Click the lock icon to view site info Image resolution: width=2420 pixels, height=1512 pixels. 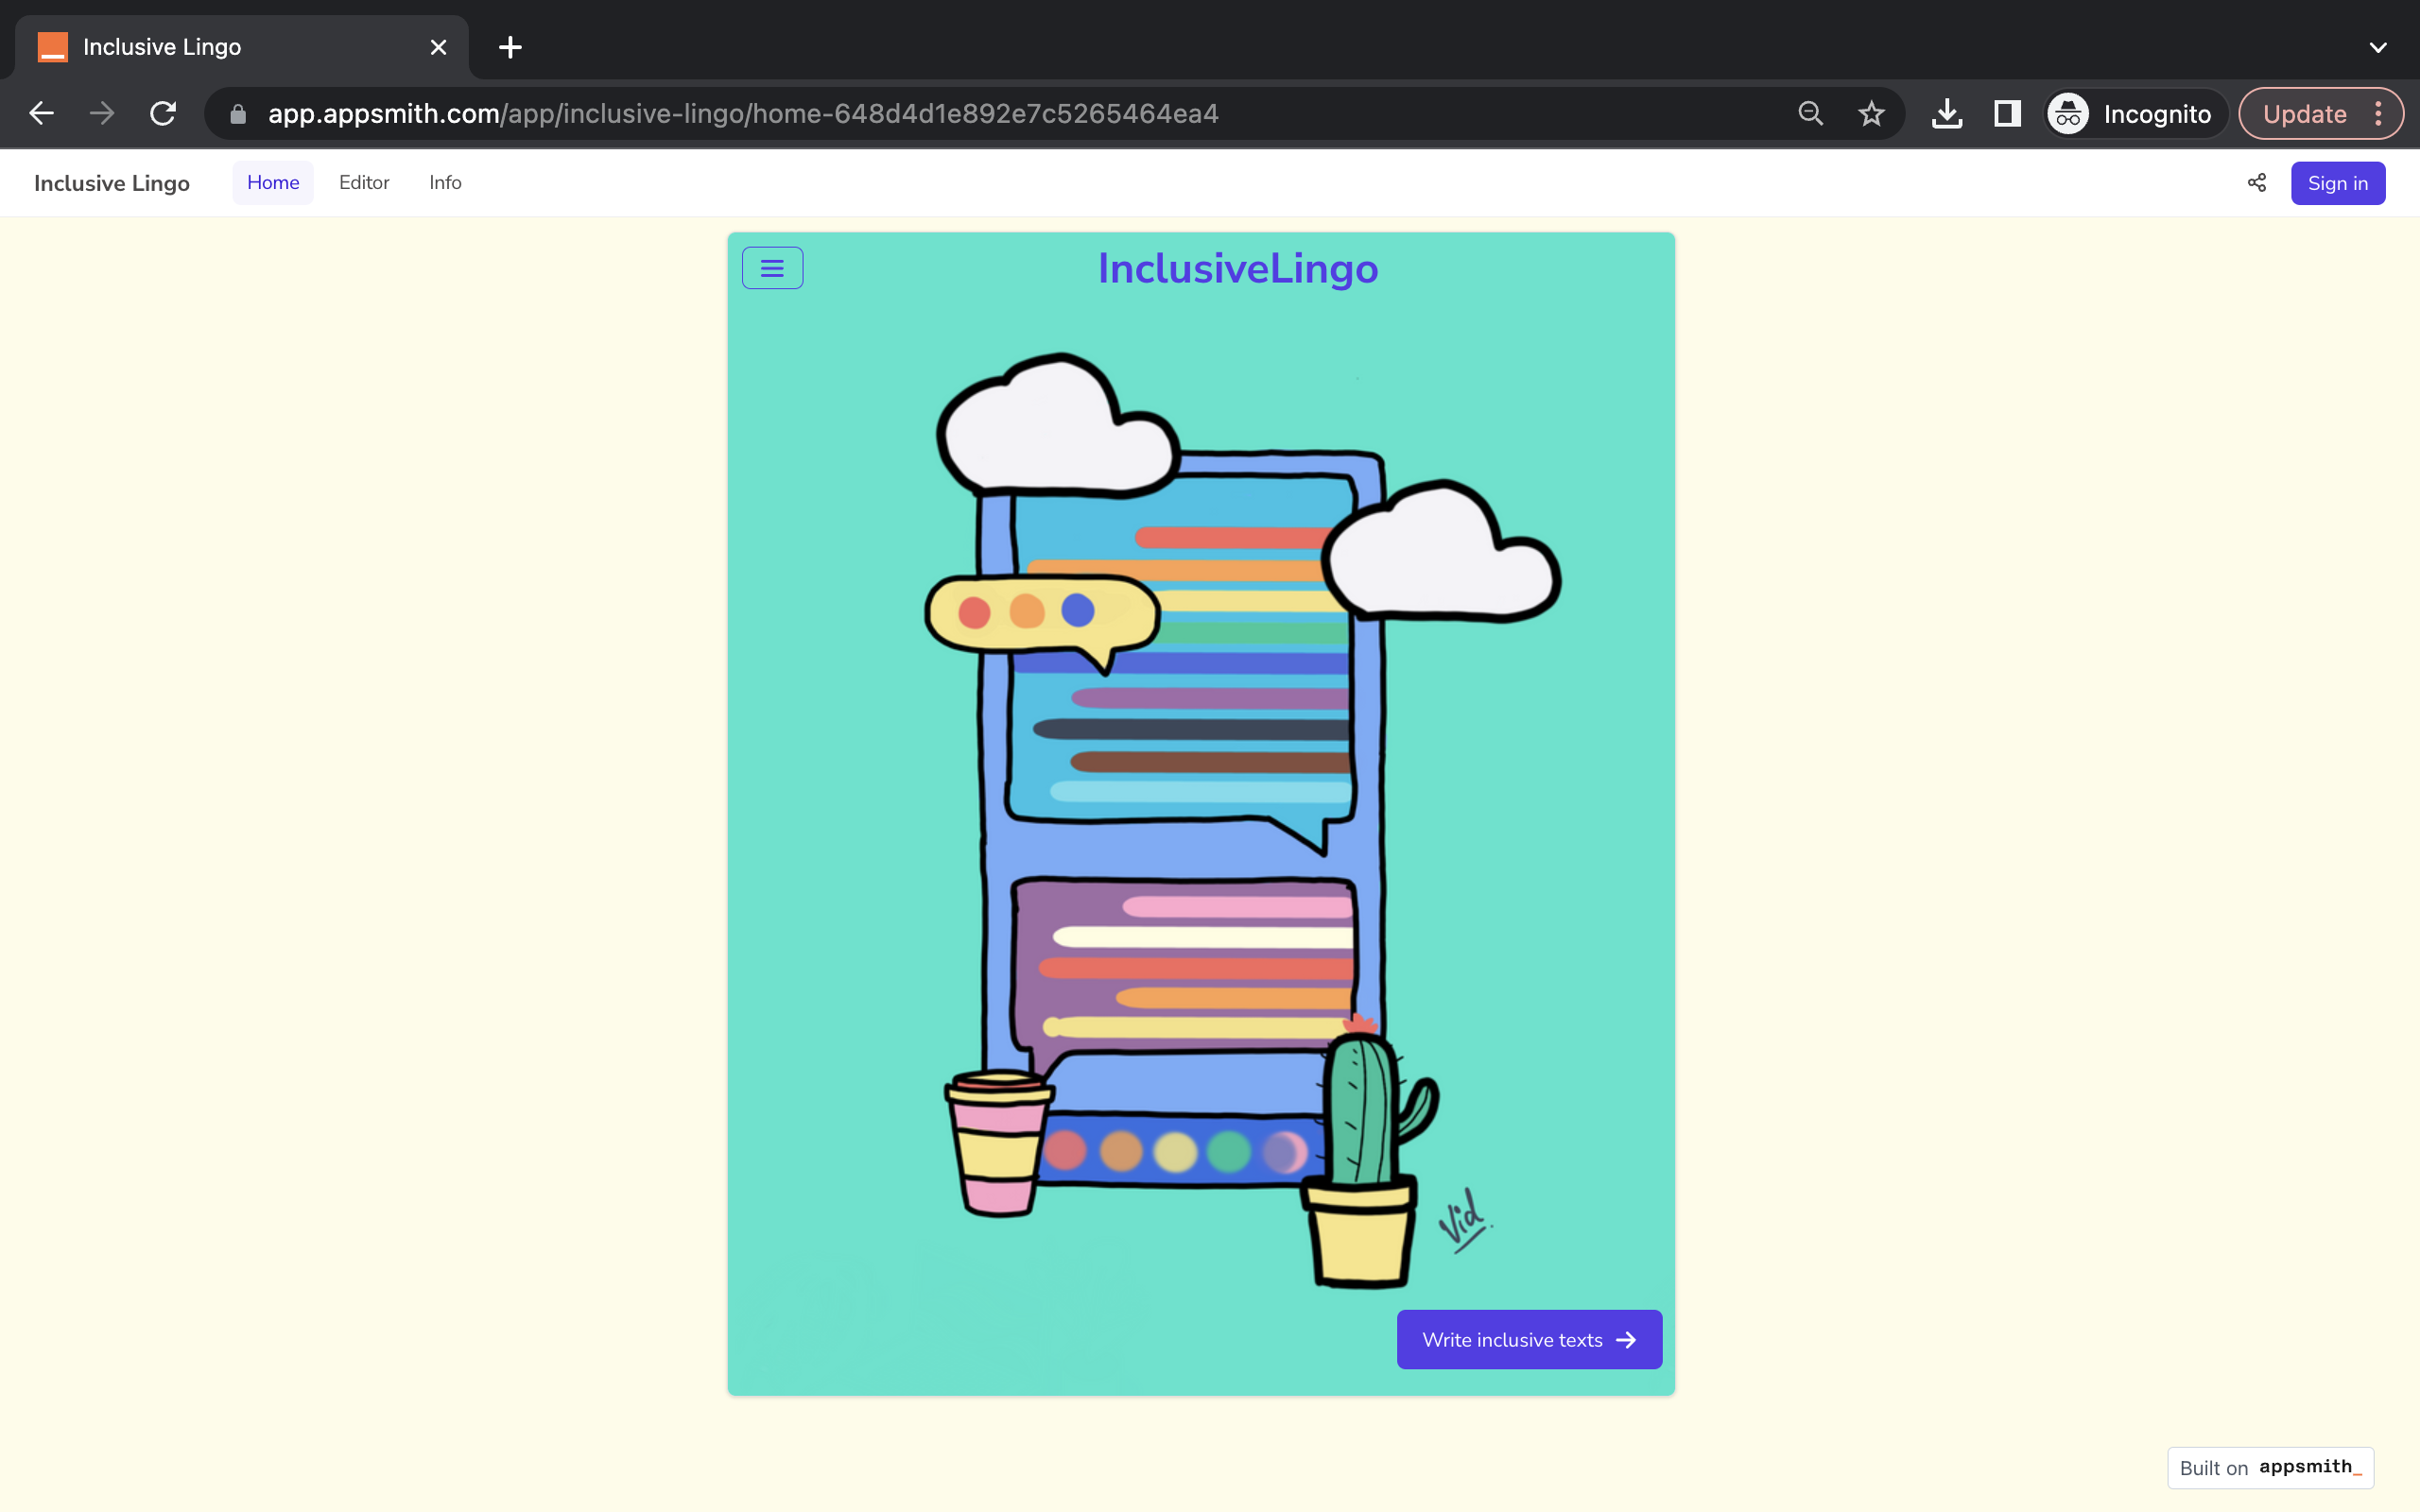click(237, 113)
